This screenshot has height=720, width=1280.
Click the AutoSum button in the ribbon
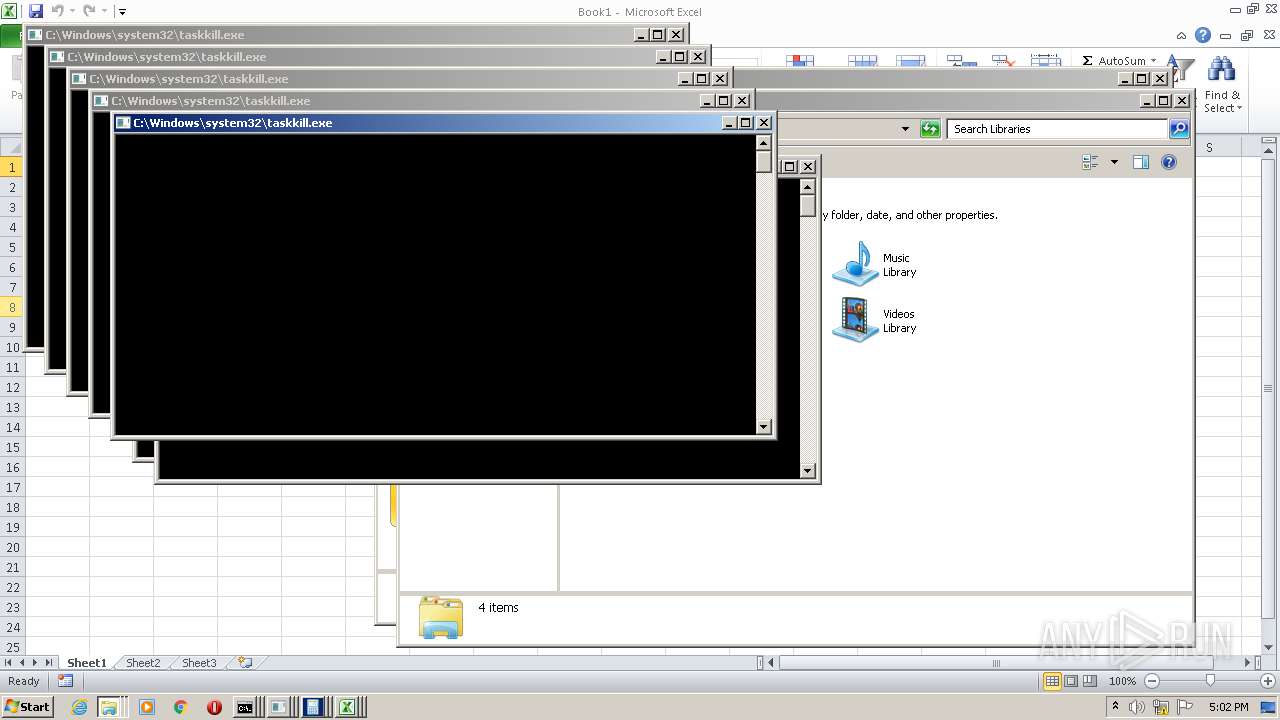[x=1114, y=61]
